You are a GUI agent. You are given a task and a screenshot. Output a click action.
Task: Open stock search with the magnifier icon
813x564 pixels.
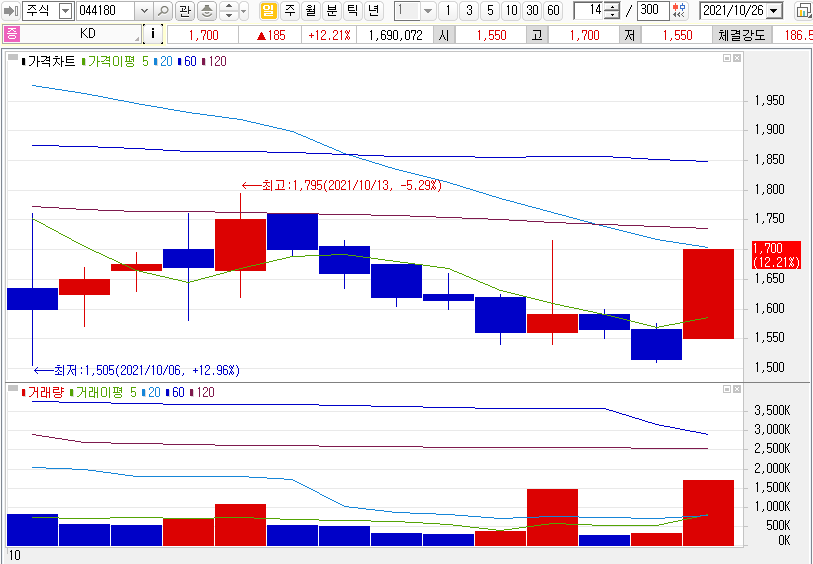tap(163, 10)
